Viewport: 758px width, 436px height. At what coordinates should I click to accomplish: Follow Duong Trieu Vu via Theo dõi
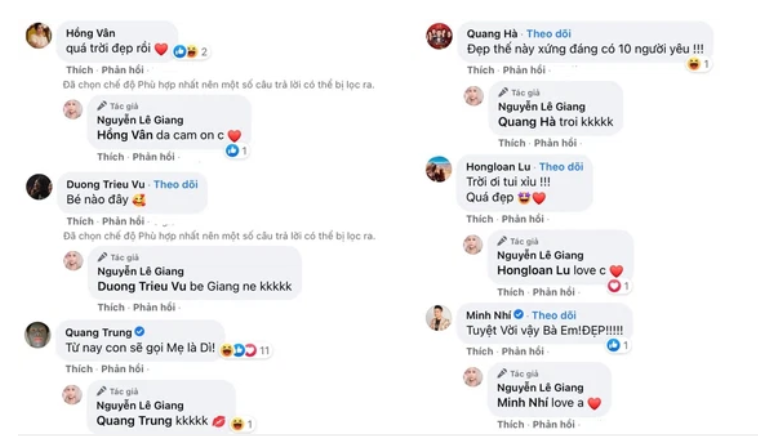[x=176, y=184]
